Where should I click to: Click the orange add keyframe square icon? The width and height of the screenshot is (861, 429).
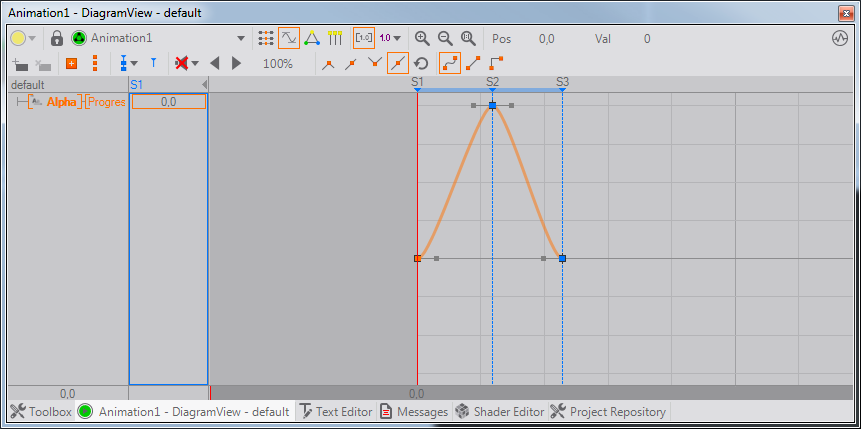(71, 63)
